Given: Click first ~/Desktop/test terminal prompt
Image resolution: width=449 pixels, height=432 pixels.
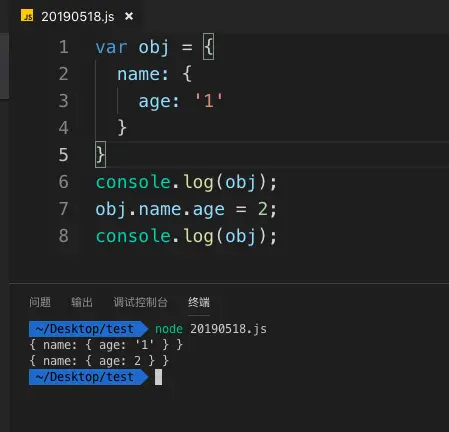Looking at the screenshot, I should (x=88, y=329).
